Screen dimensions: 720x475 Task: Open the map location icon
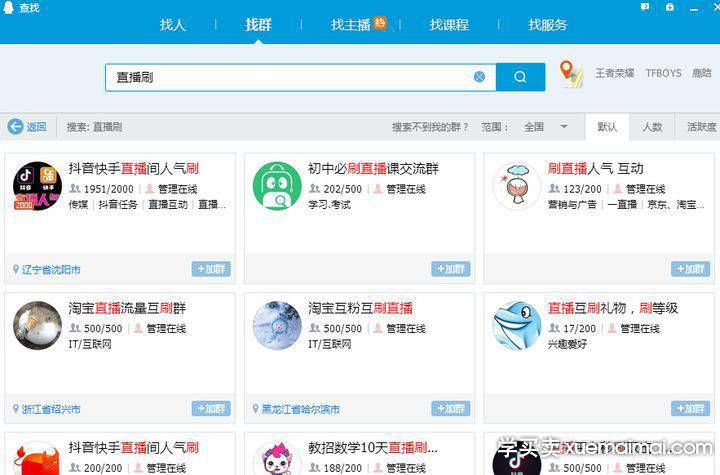click(571, 74)
